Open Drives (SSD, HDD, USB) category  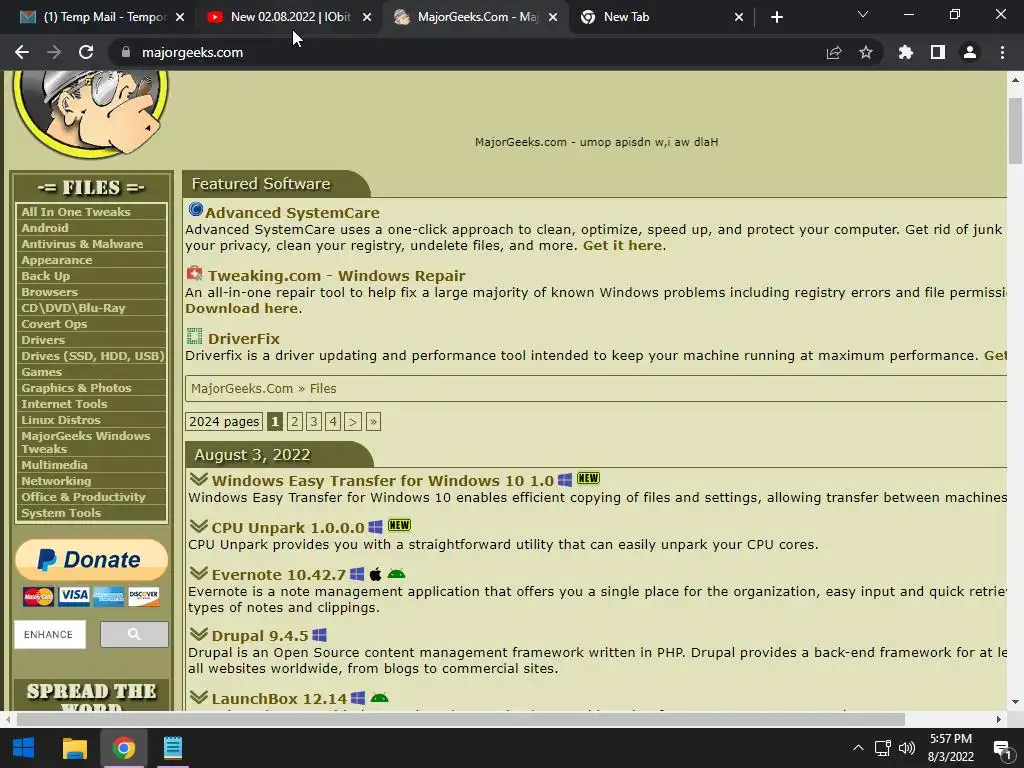pos(92,356)
